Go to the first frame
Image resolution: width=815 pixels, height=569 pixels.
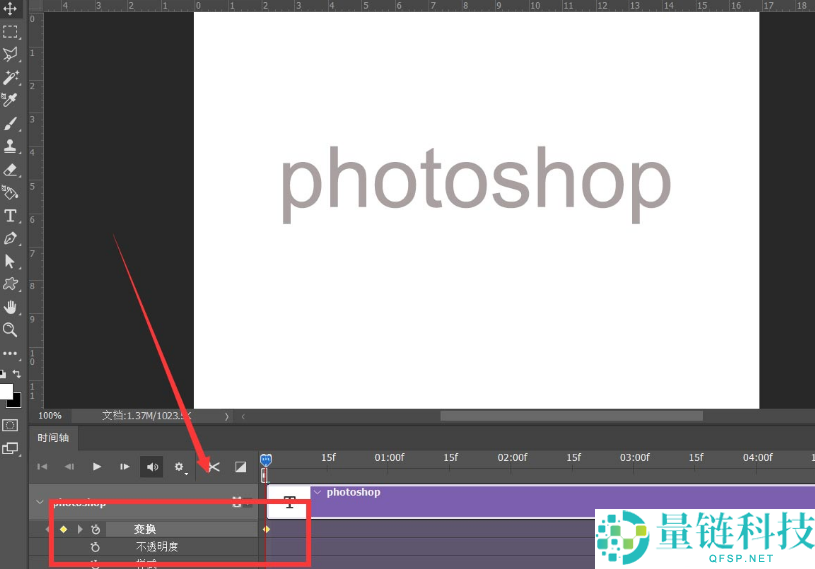coord(42,466)
